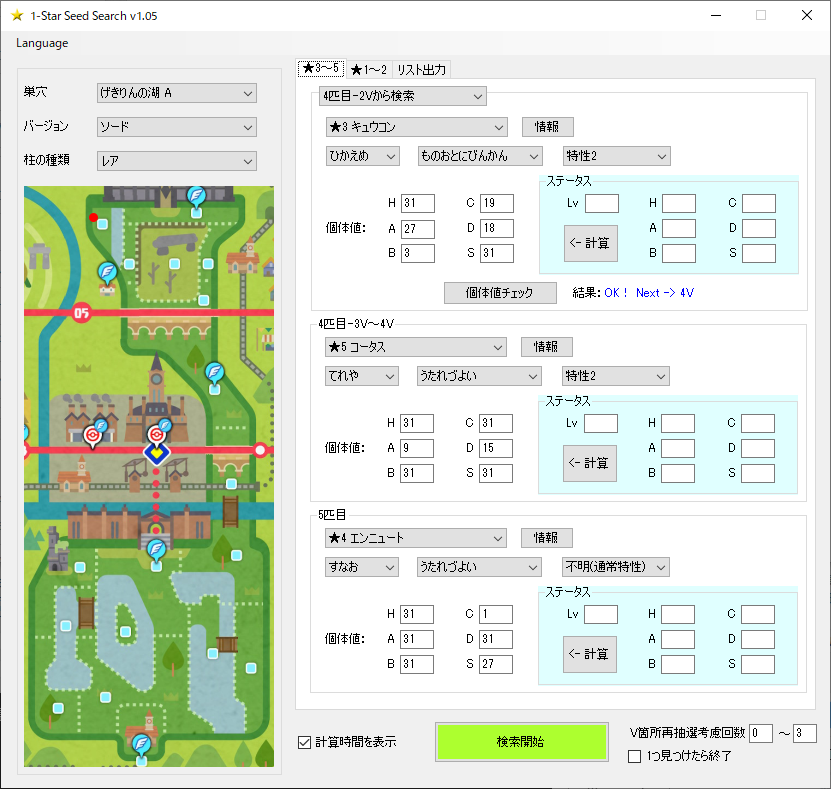Expand the てれや nature dropdown
831x789 pixels.
[361, 376]
